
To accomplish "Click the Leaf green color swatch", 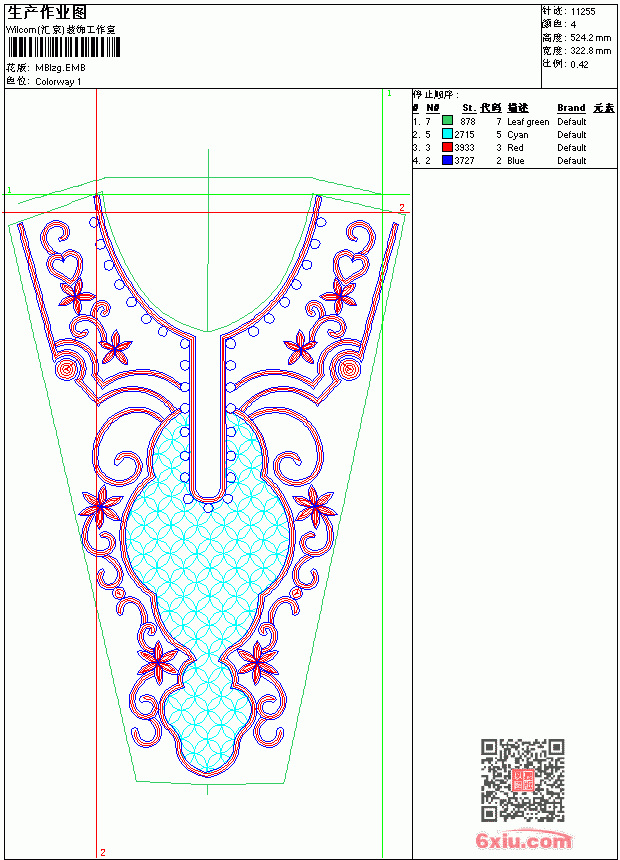I will pos(447,121).
